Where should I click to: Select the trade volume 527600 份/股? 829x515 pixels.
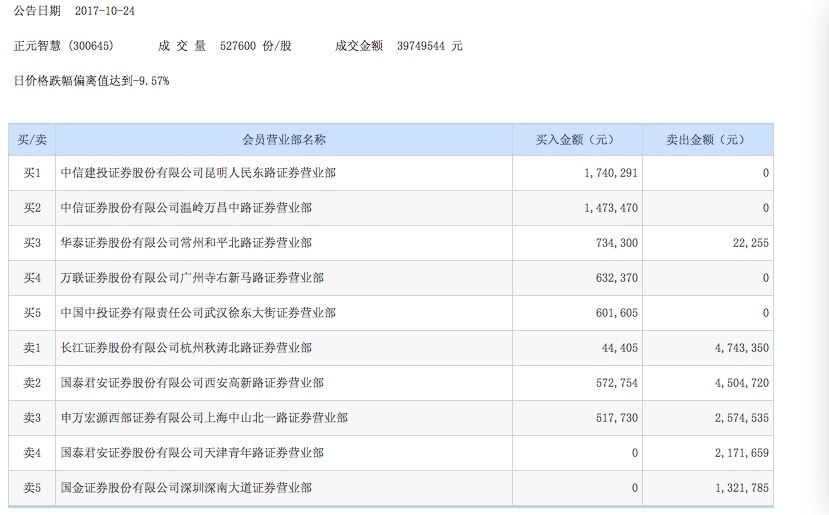[256, 46]
